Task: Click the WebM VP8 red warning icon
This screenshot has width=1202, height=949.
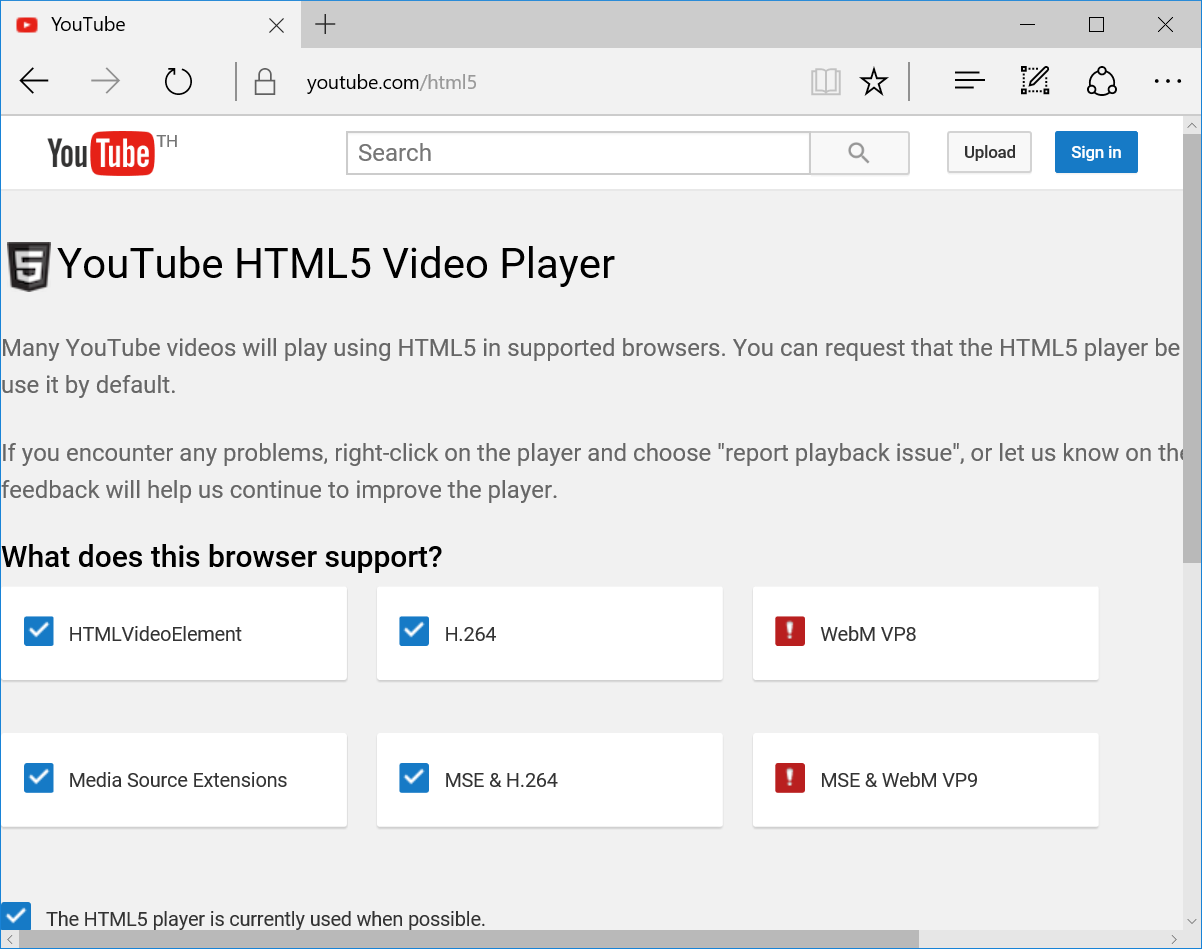Action: point(790,631)
